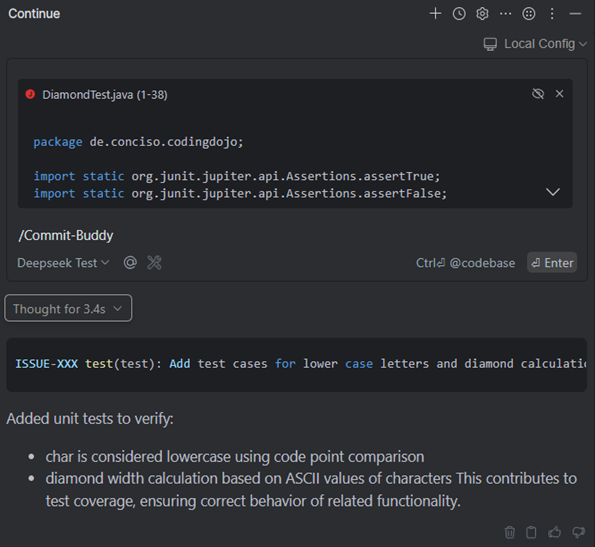
Task: Open vertical three-dots panel options
Action: click(552, 14)
